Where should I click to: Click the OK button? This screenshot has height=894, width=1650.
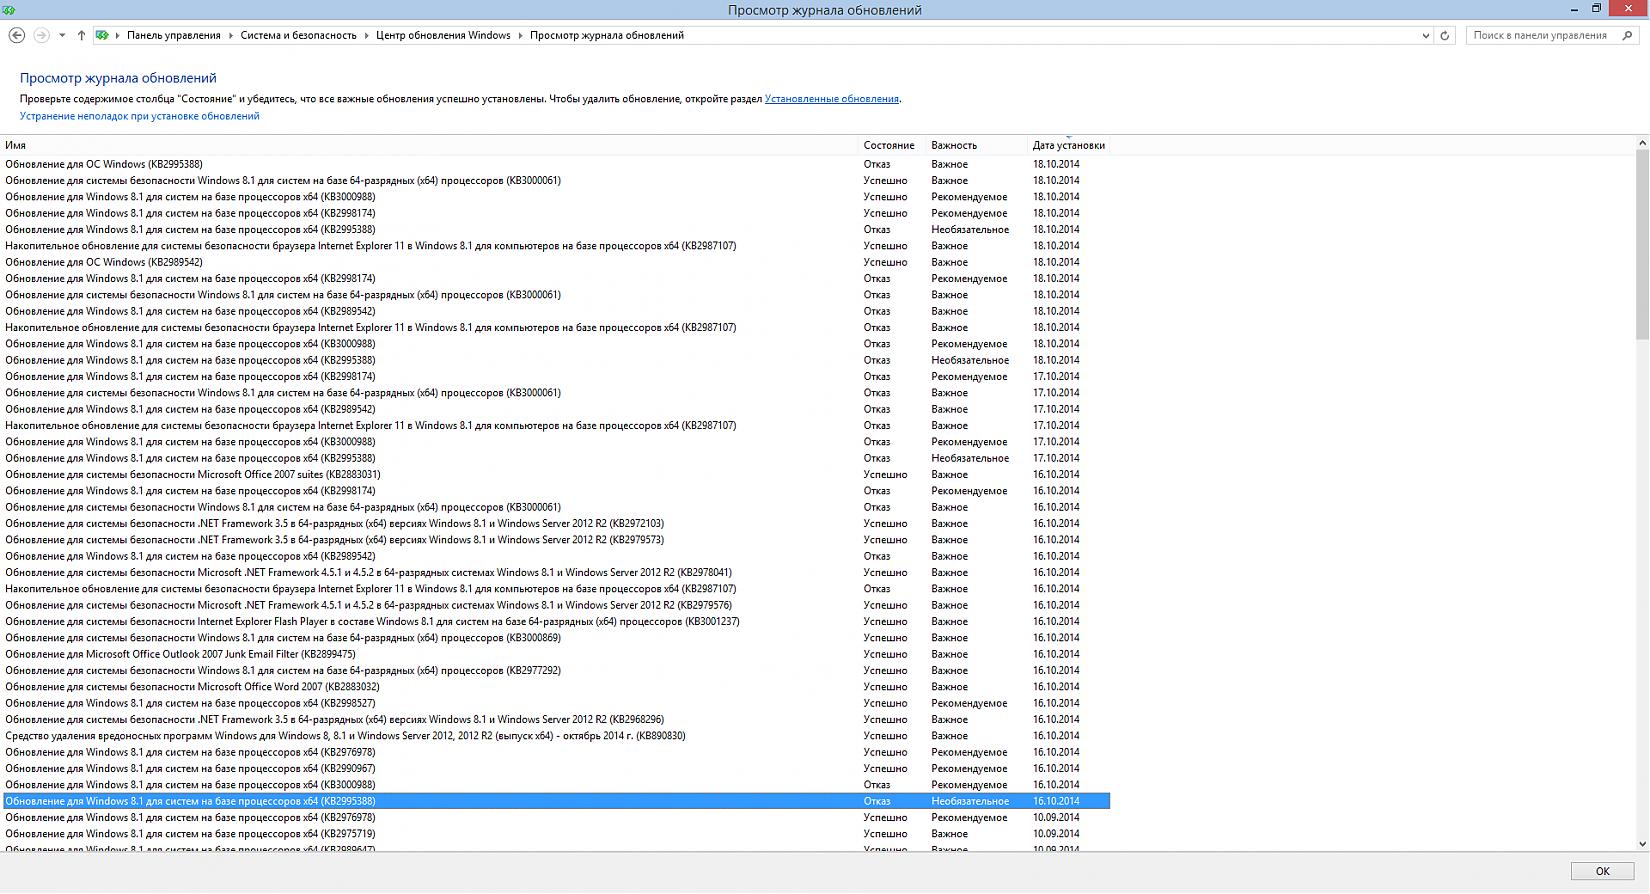pos(1602,871)
